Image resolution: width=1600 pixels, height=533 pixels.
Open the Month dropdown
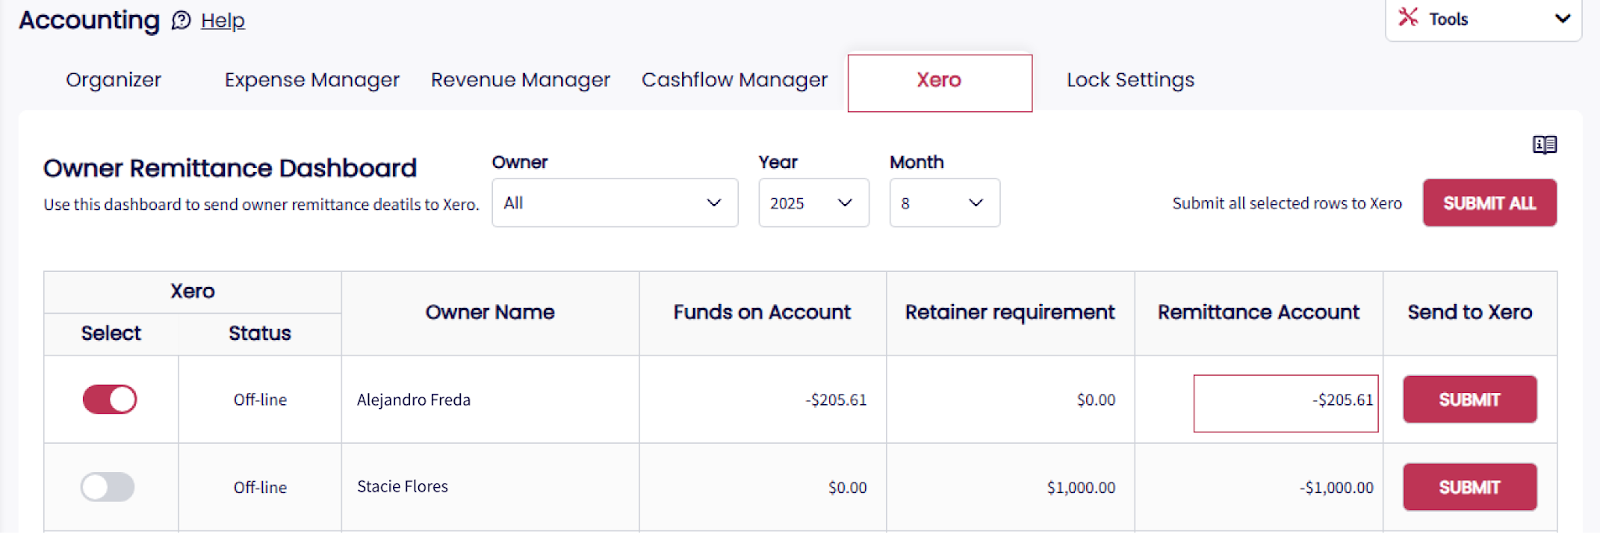click(x=944, y=203)
